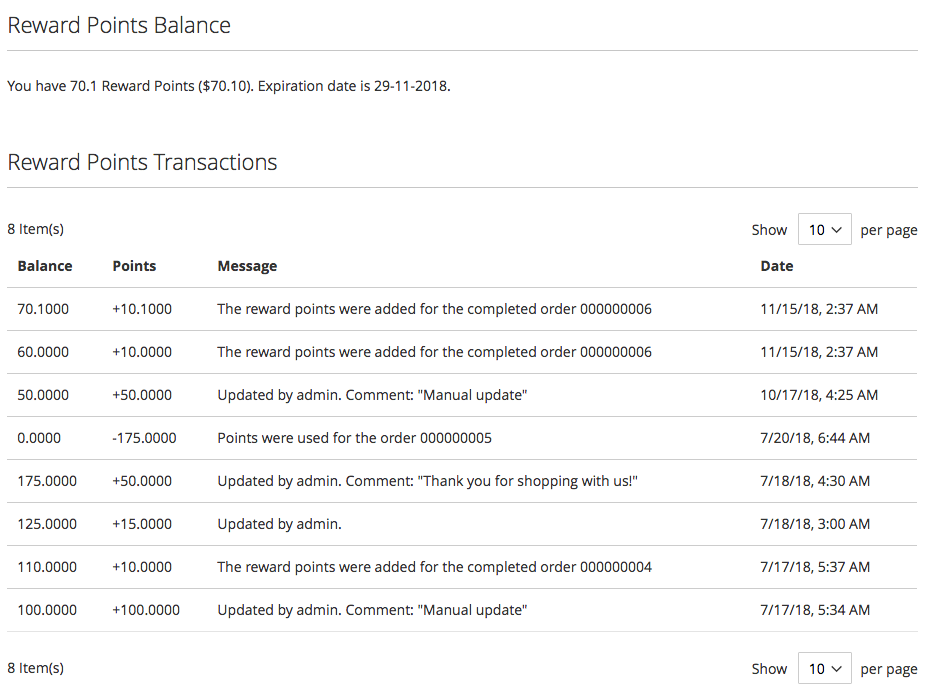Click the Balance column header

tap(45, 266)
